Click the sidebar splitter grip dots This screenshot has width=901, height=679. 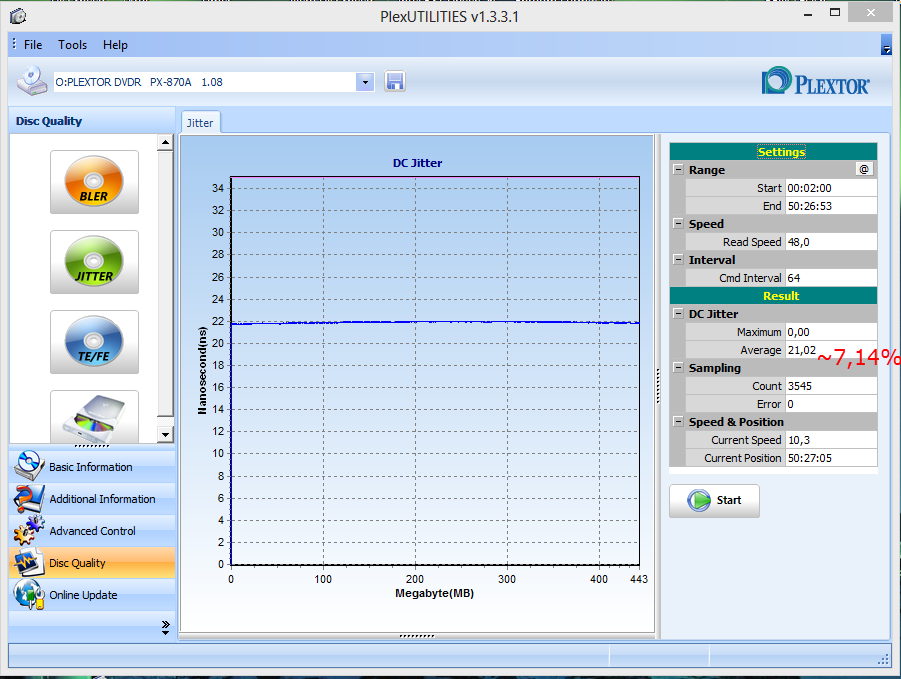pyautogui.click(x=92, y=446)
